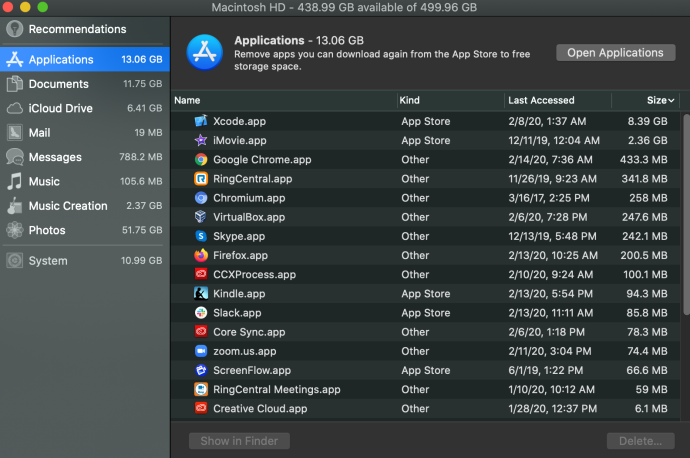Select the Documents category label
The width and height of the screenshot is (690, 458).
[59, 84]
